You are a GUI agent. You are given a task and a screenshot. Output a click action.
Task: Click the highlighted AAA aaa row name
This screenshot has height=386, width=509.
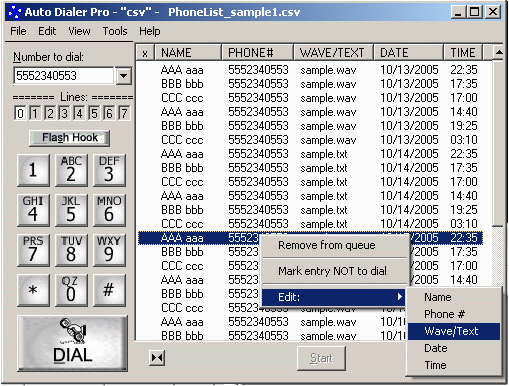click(x=182, y=238)
